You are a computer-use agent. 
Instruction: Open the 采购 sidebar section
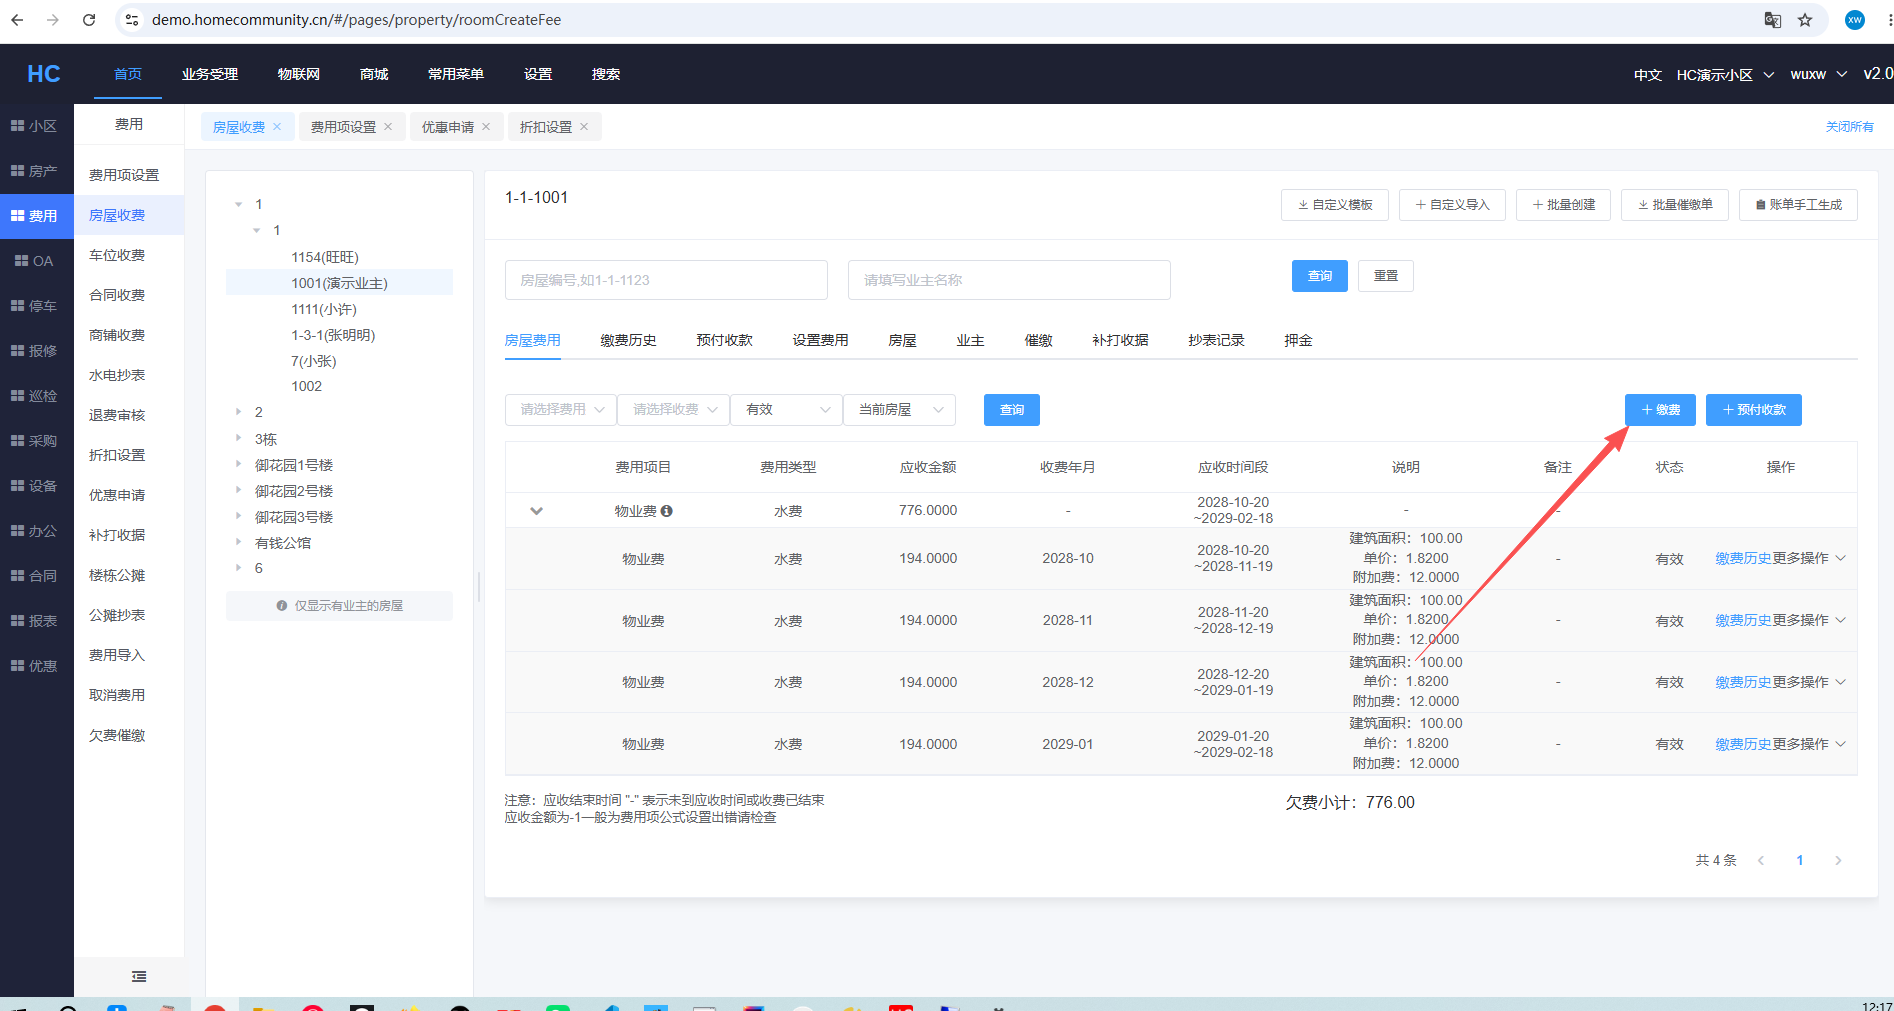click(36, 441)
